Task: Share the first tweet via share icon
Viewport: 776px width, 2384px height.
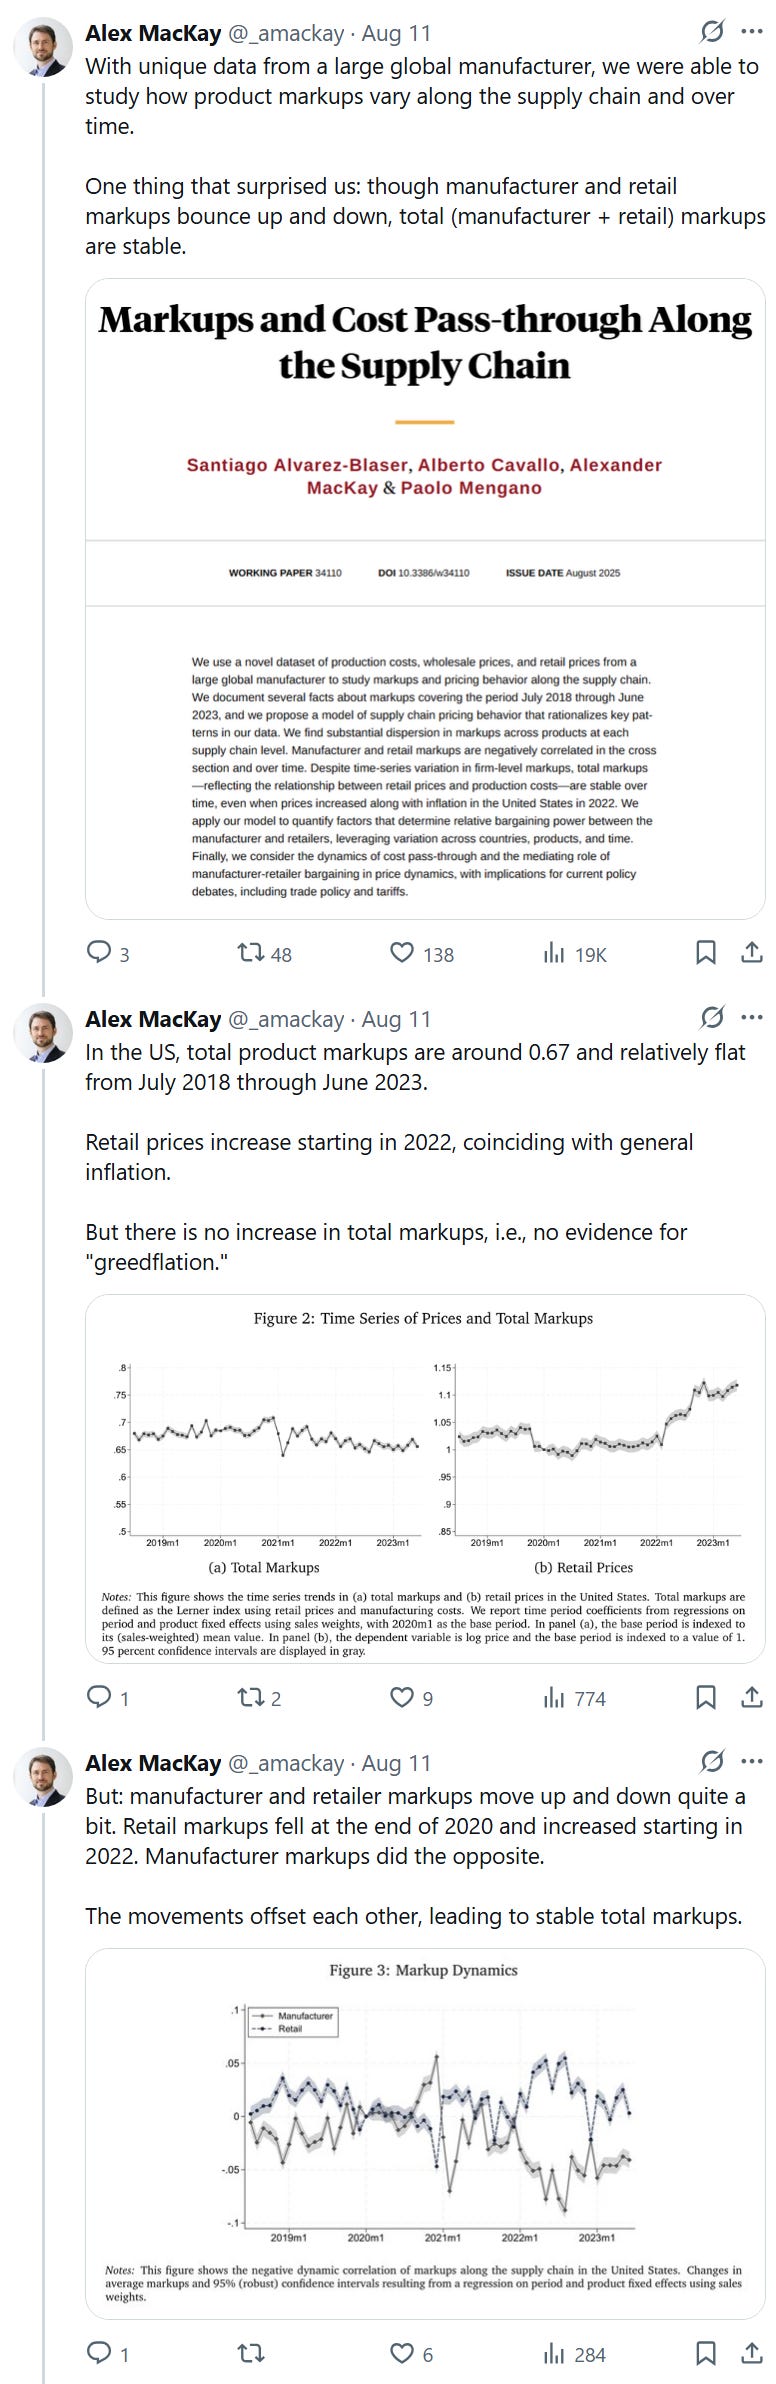Action: point(752,953)
